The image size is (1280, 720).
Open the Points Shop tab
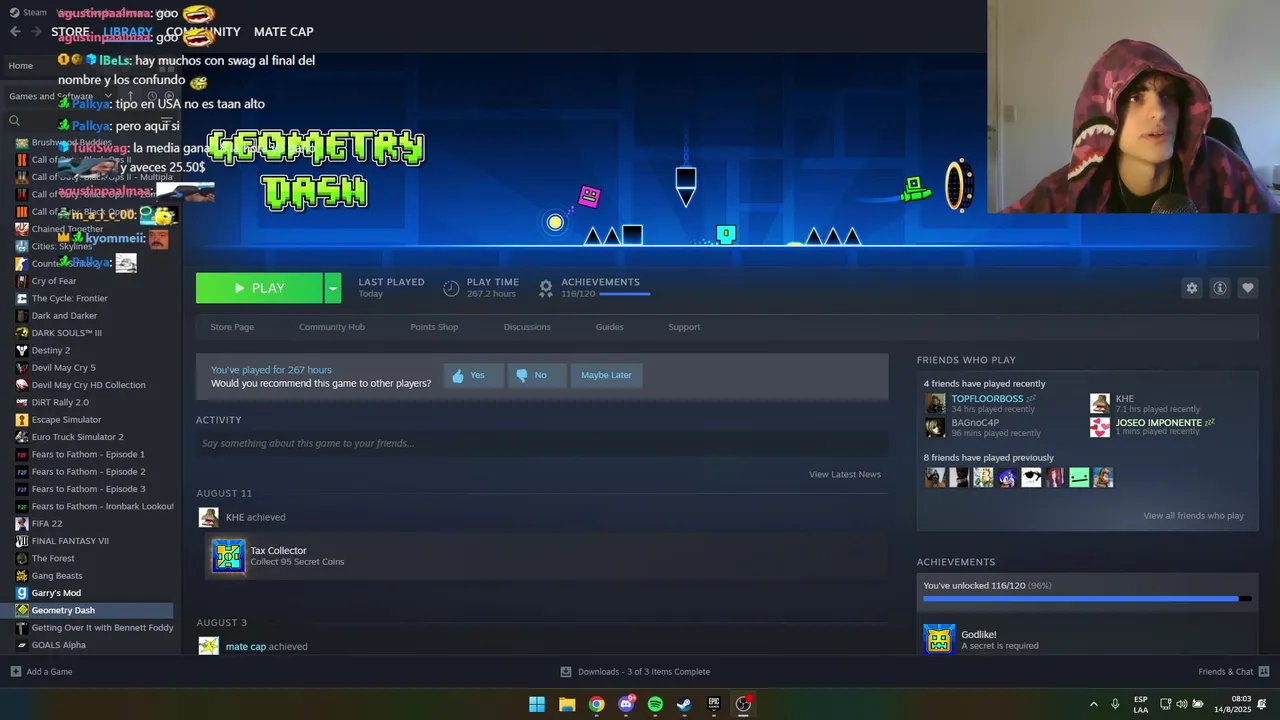point(434,327)
